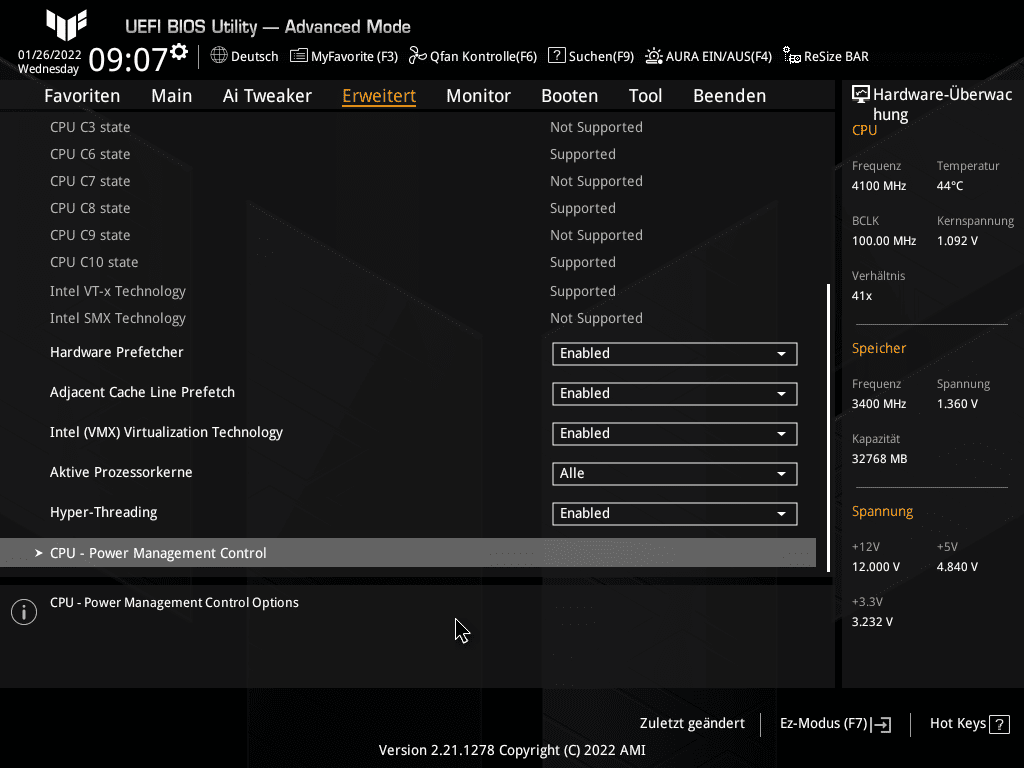Switch to the Monitor tab

[479, 95]
